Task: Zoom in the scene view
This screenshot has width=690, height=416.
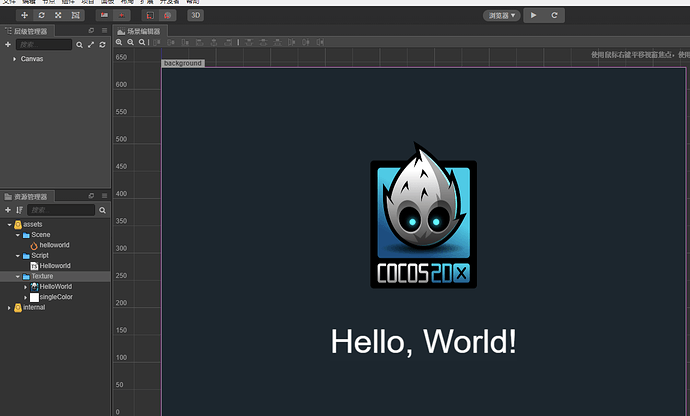Action: 119,42
